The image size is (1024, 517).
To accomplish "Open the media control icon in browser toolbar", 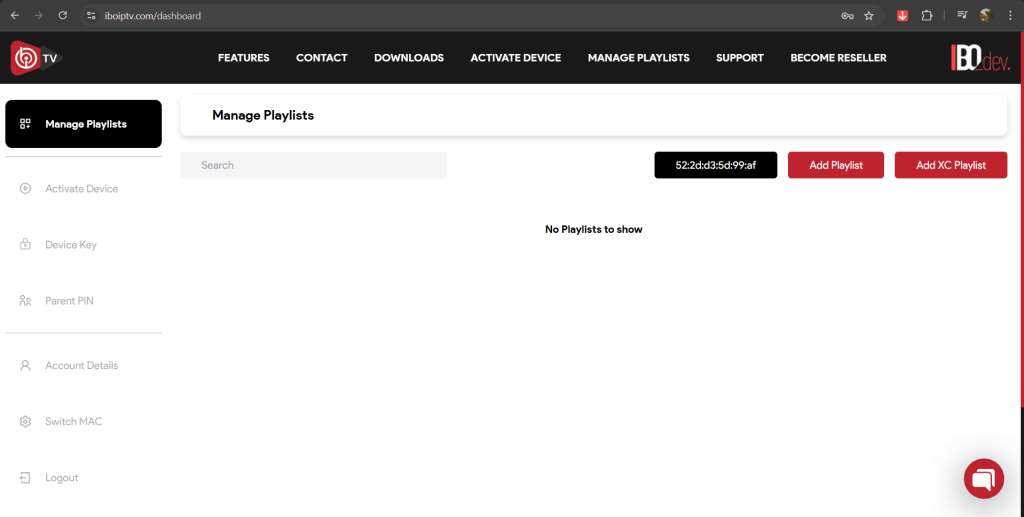I will click(962, 16).
